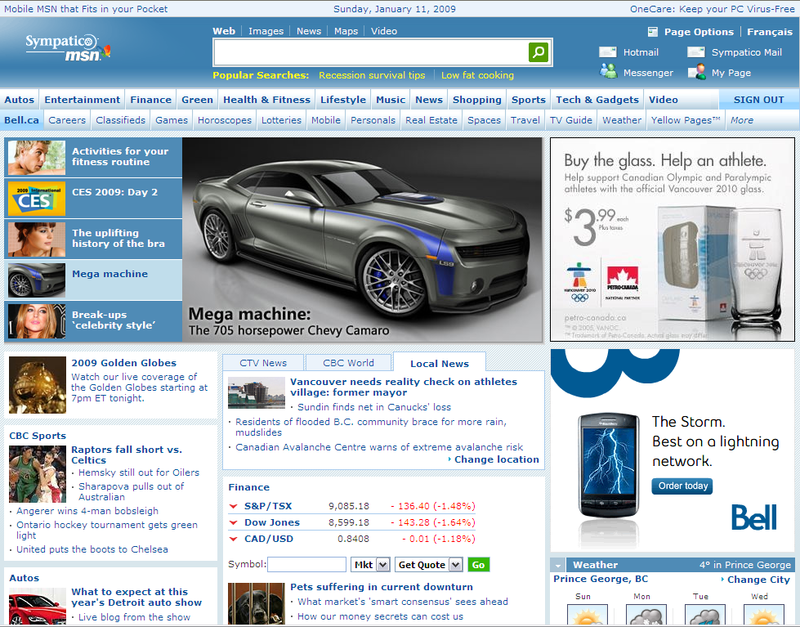Click the Sympatico MSN logo
Viewport: 800px width, 627px height.
pyautogui.click(x=67, y=47)
